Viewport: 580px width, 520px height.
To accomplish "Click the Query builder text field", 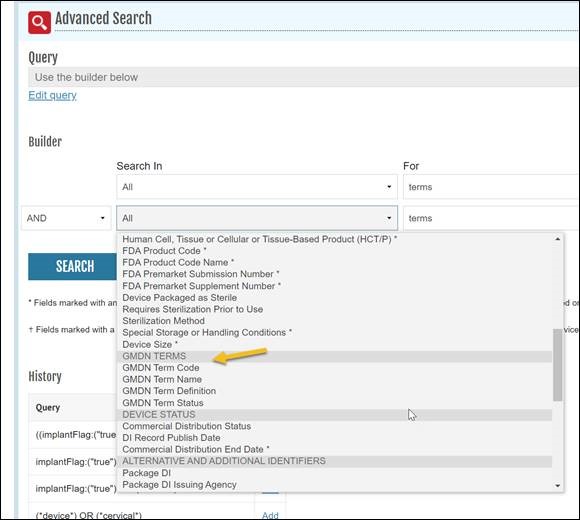I will click(303, 77).
